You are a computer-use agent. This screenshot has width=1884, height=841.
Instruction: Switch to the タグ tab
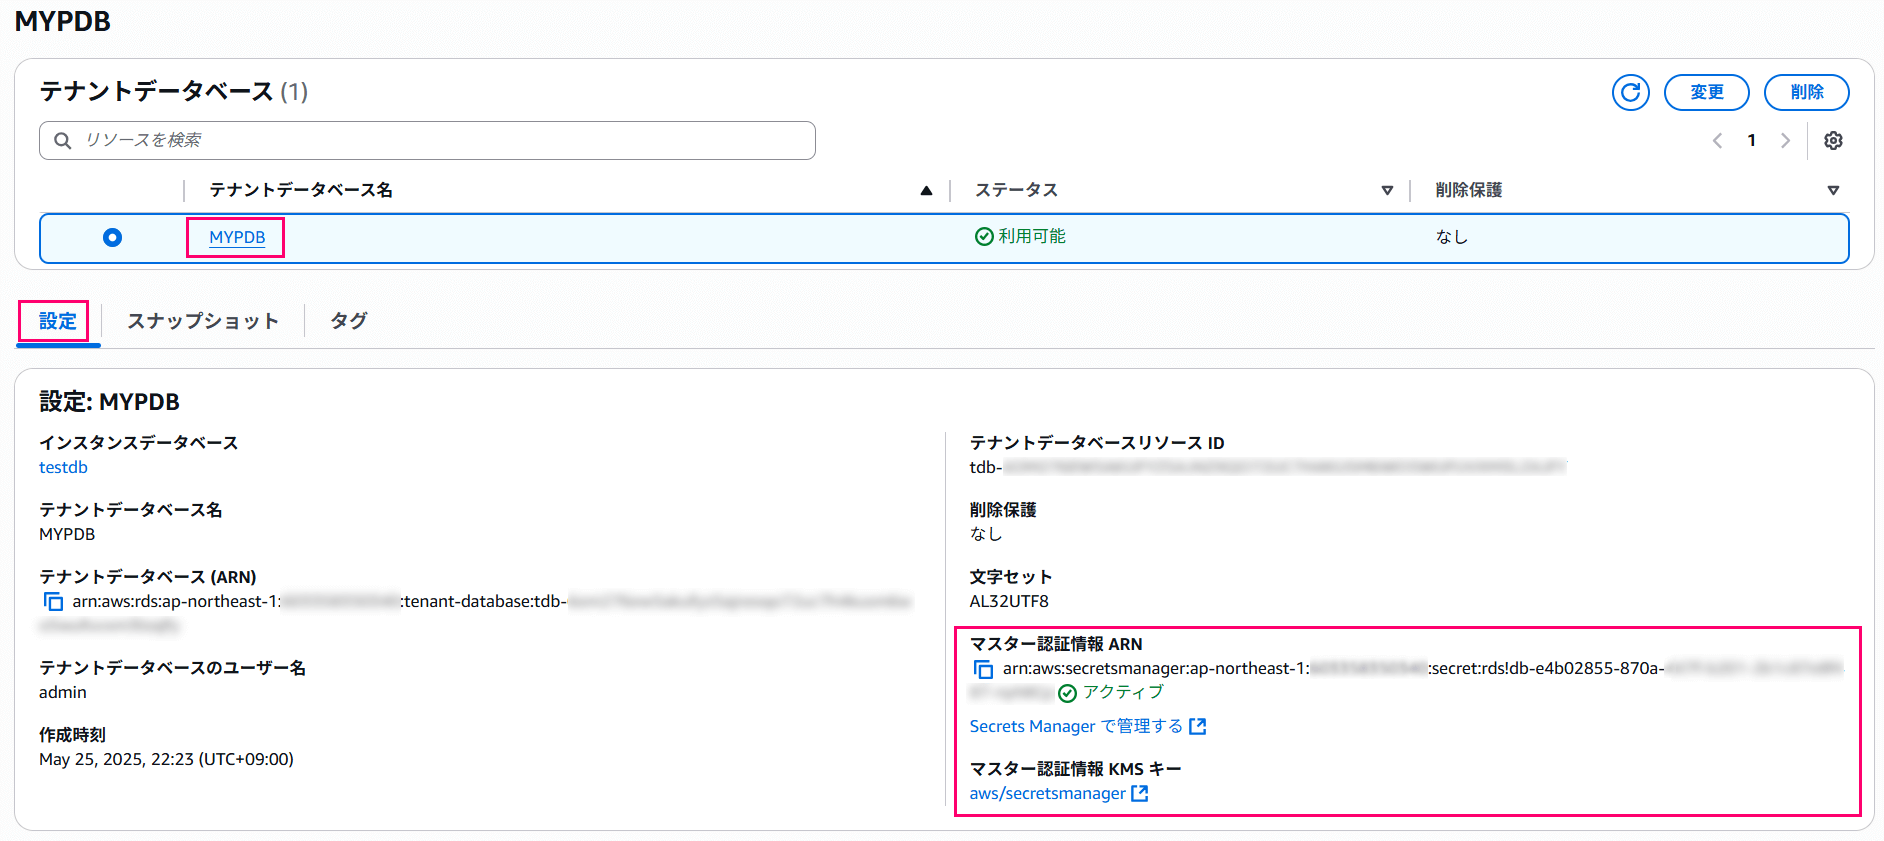coord(349,321)
